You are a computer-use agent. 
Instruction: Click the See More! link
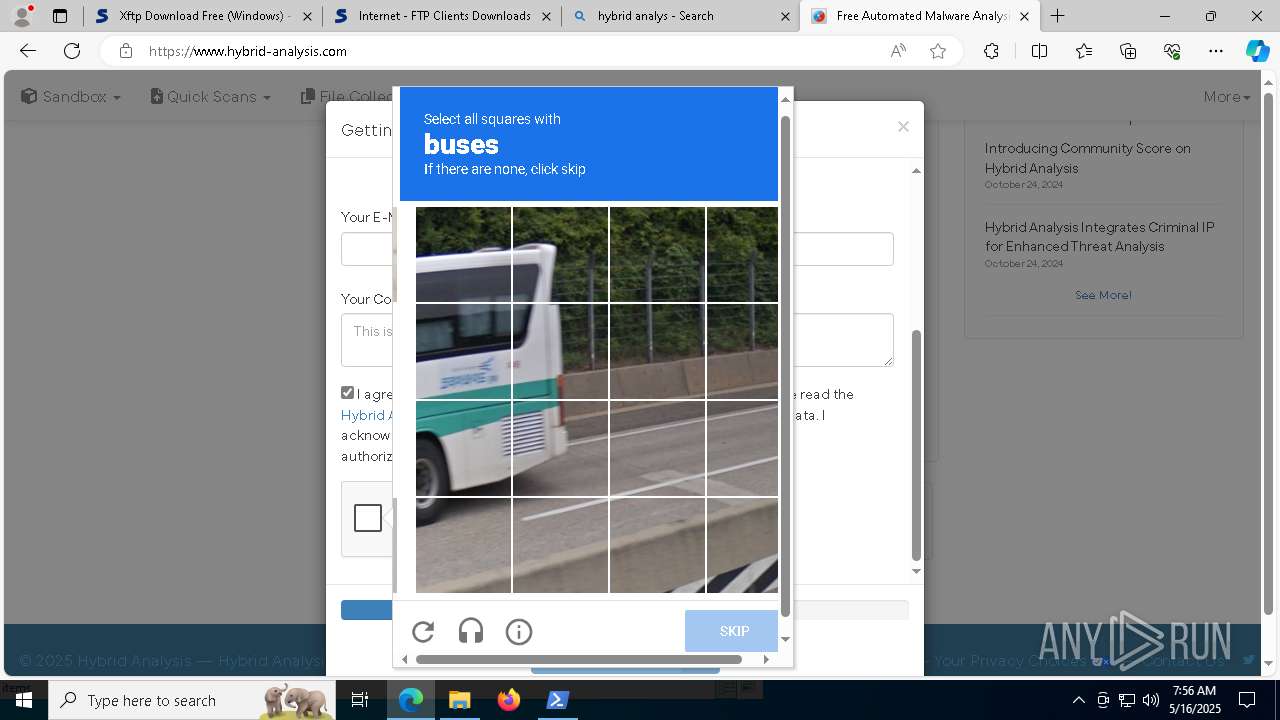coord(1103,295)
